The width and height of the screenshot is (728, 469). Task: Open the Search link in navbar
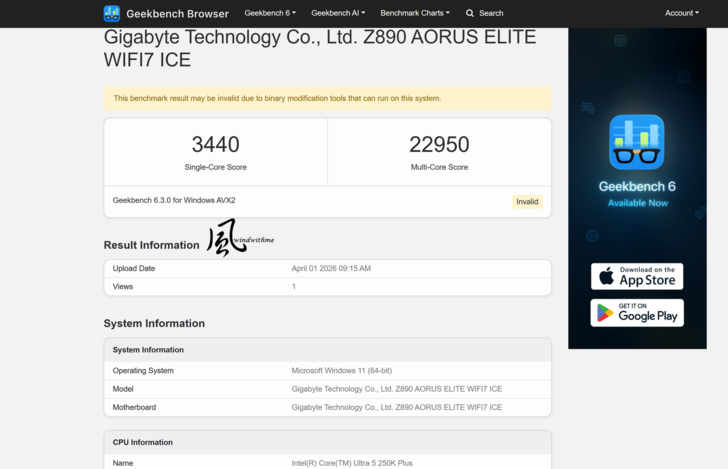coord(485,13)
